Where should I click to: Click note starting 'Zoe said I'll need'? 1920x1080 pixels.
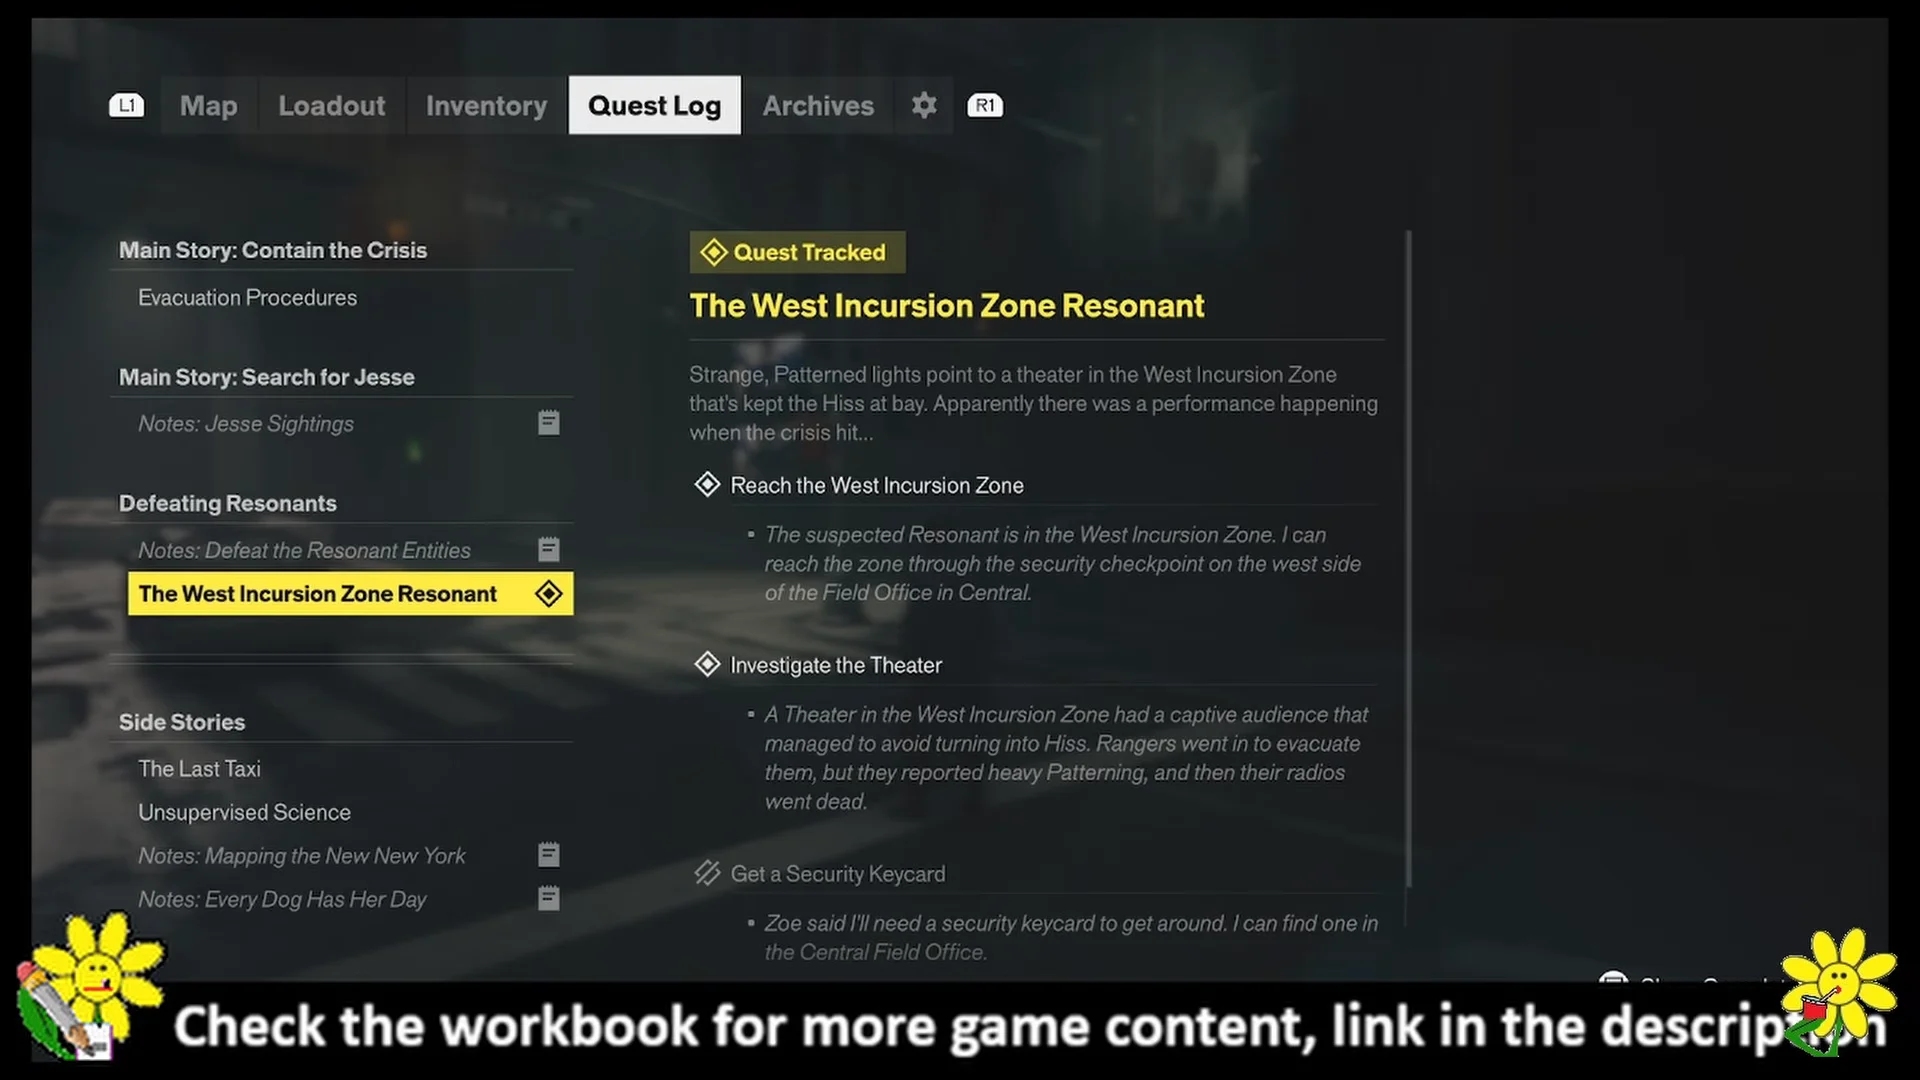[x=1071, y=937]
